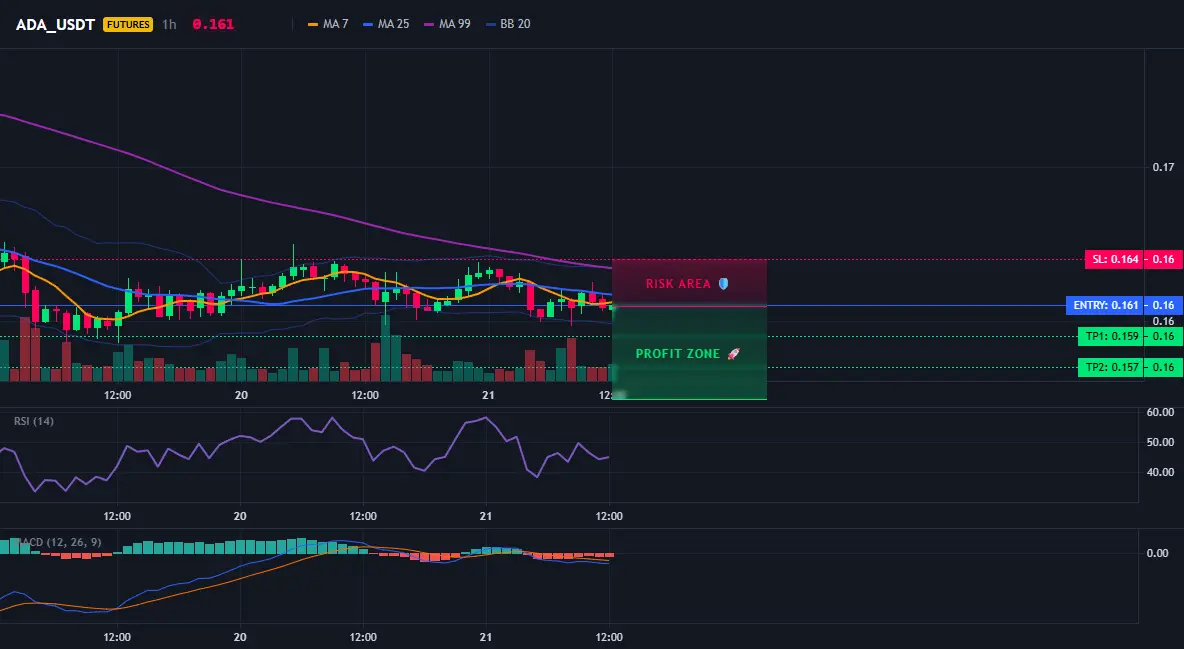This screenshot has height=649, width=1184.
Task: Click the TP1: 0.159 price tag
Action: pos(1111,336)
